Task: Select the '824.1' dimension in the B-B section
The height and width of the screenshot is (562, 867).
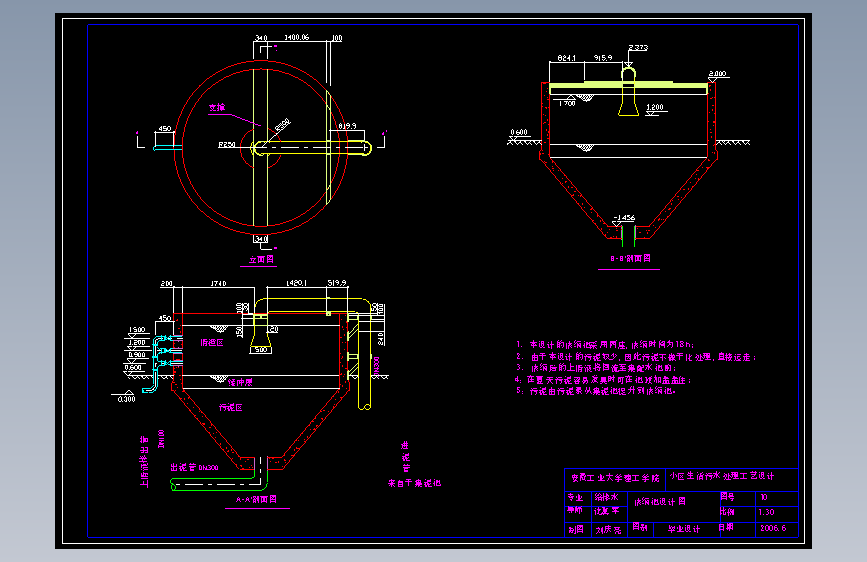Action: 566,58
